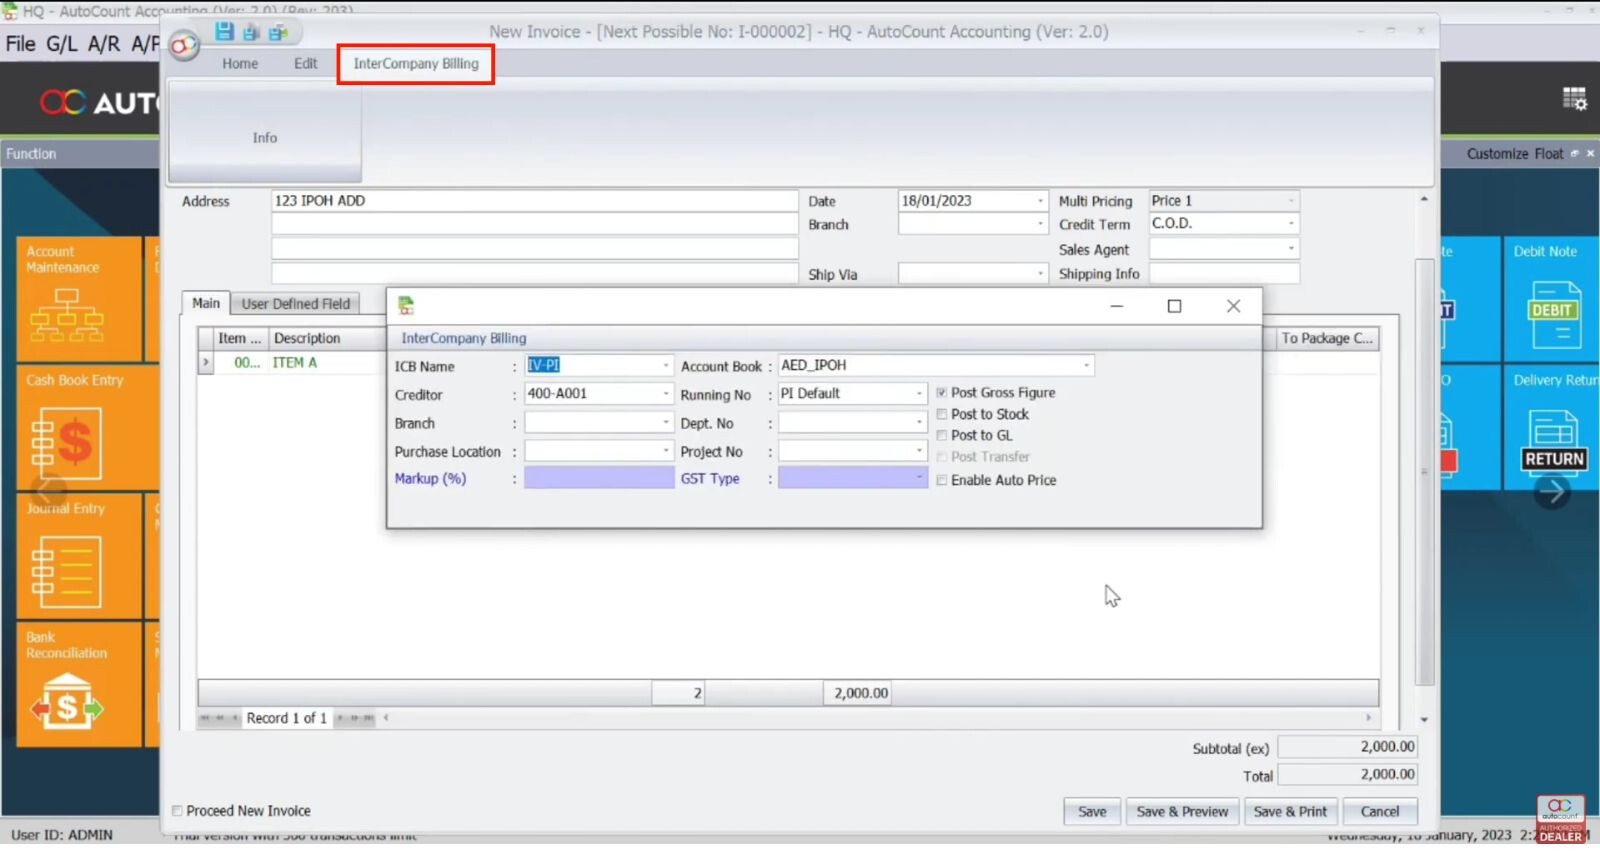Open Cash Book Entry tile icon

point(66,443)
